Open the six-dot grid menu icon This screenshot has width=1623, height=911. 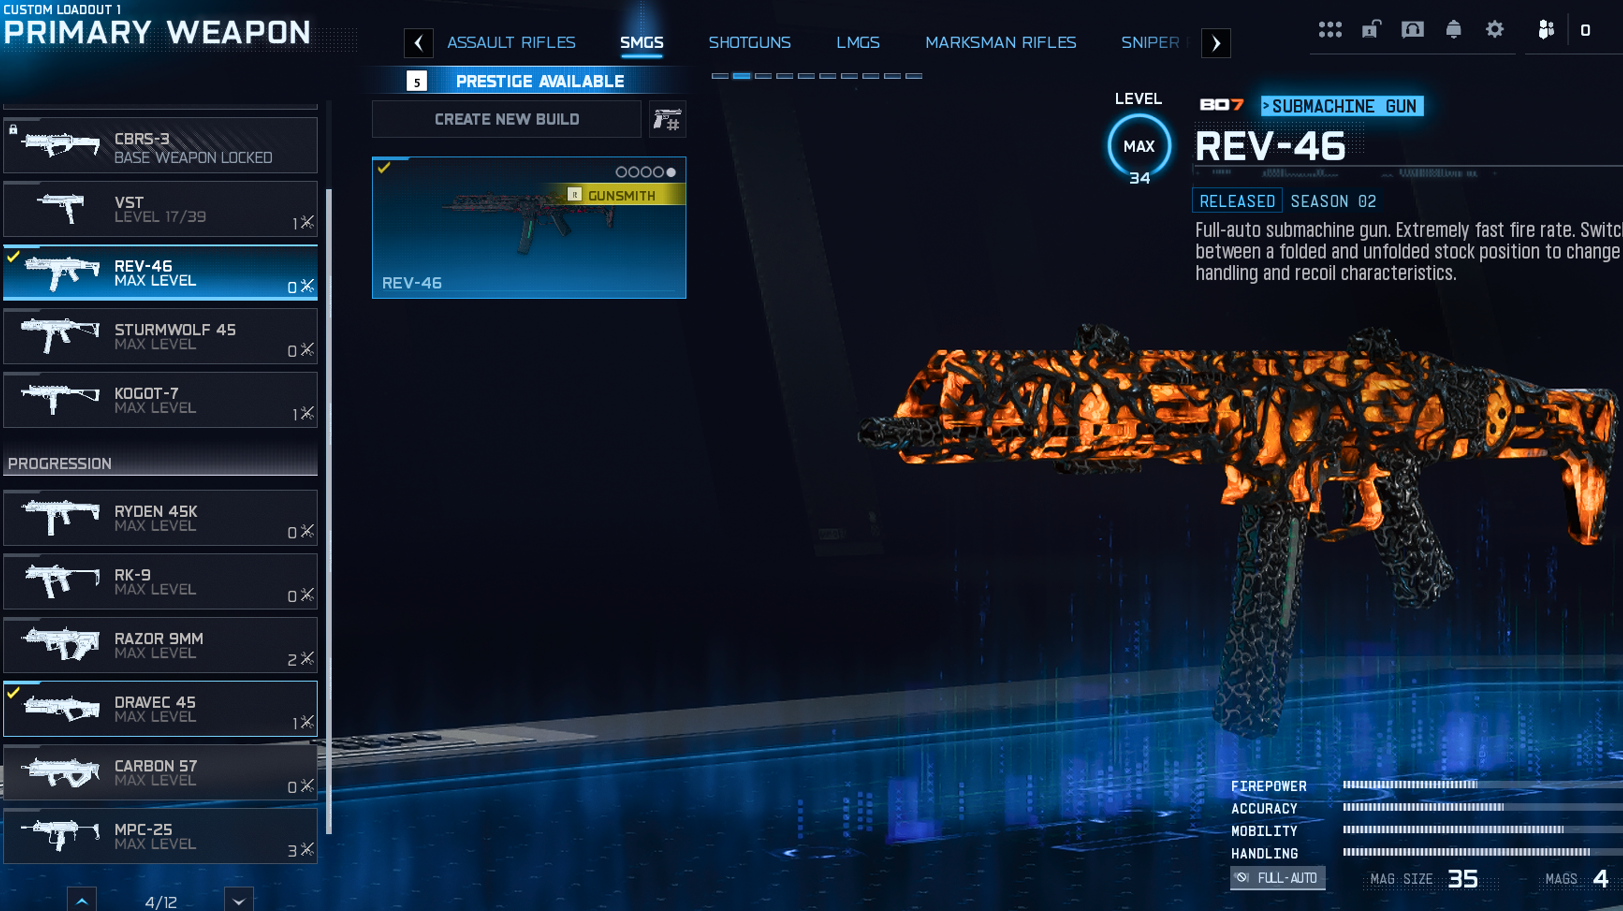coord(1329,30)
